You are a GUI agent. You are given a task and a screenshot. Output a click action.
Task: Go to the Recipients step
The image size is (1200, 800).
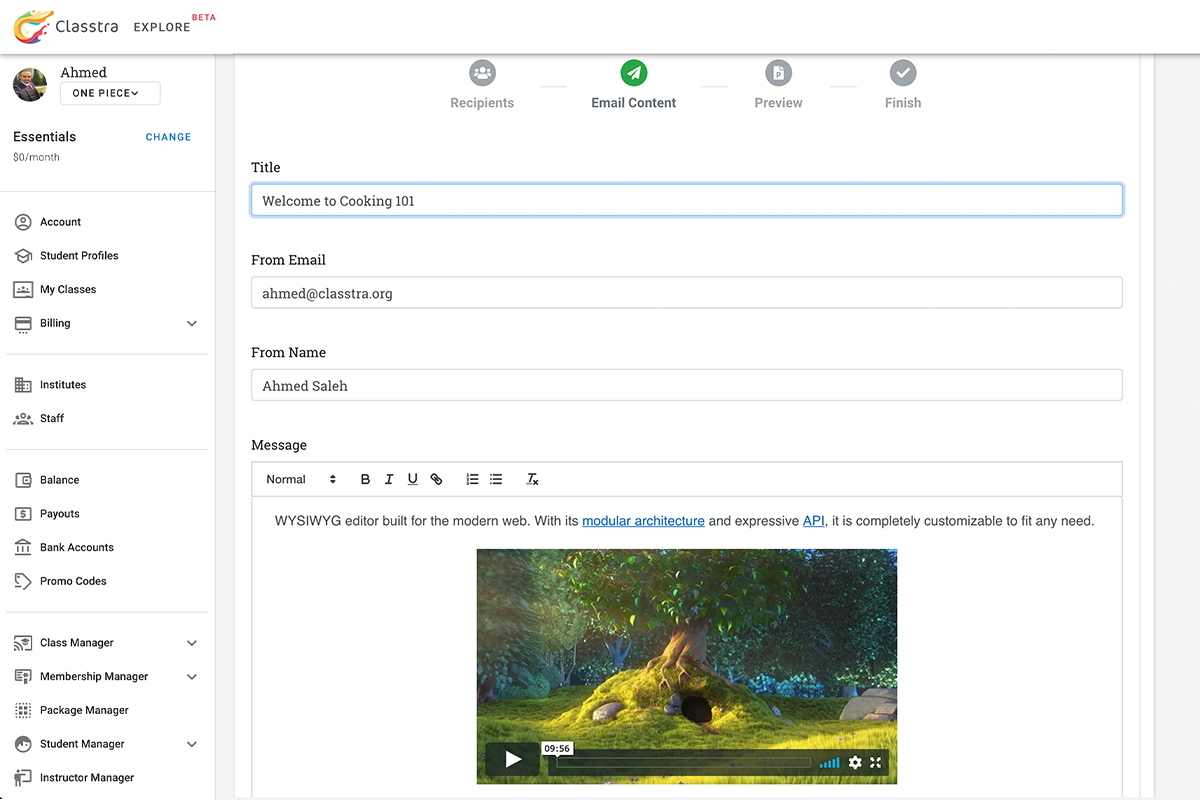[482, 84]
